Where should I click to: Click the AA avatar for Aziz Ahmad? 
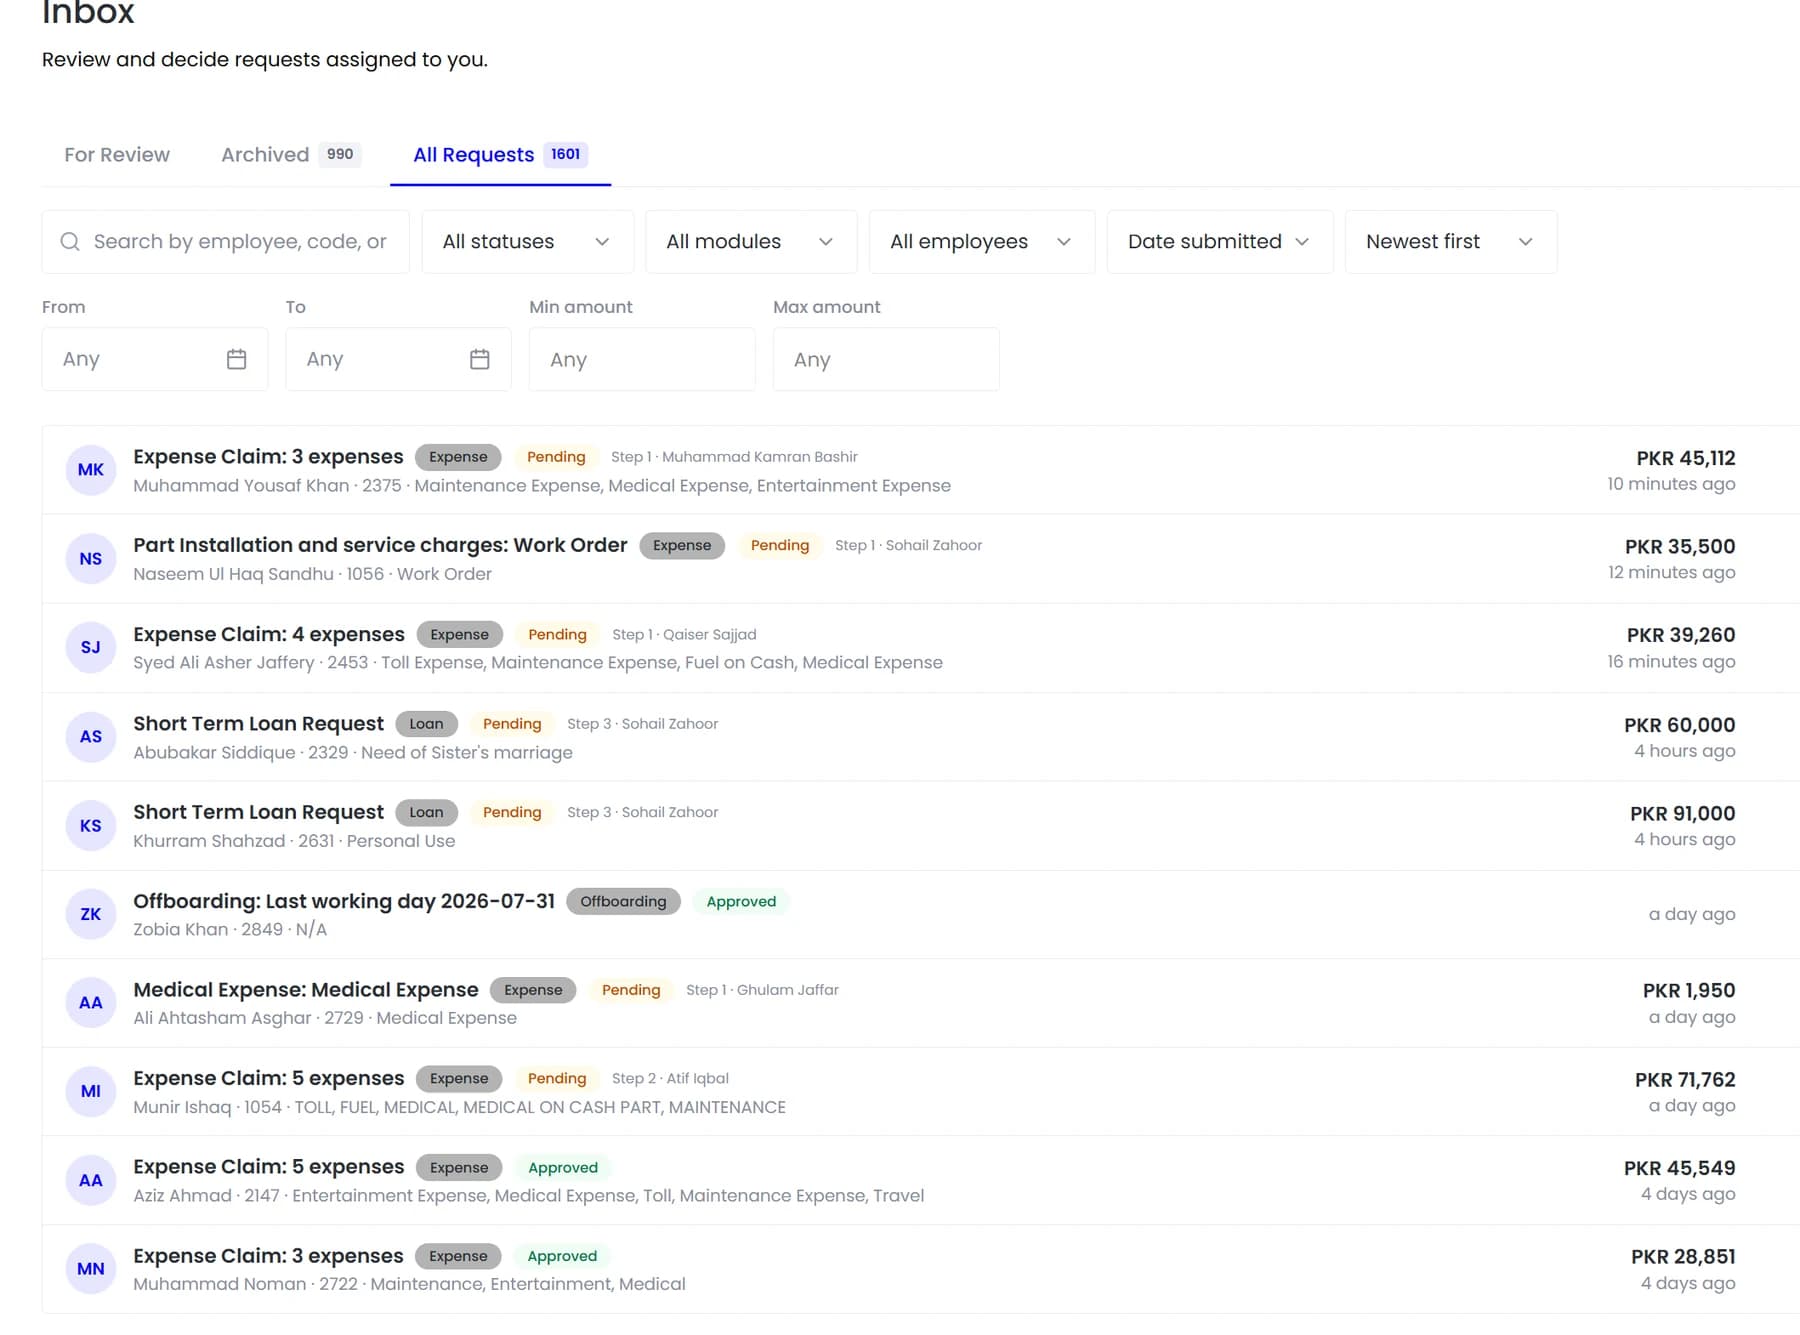(x=91, y=1181)
